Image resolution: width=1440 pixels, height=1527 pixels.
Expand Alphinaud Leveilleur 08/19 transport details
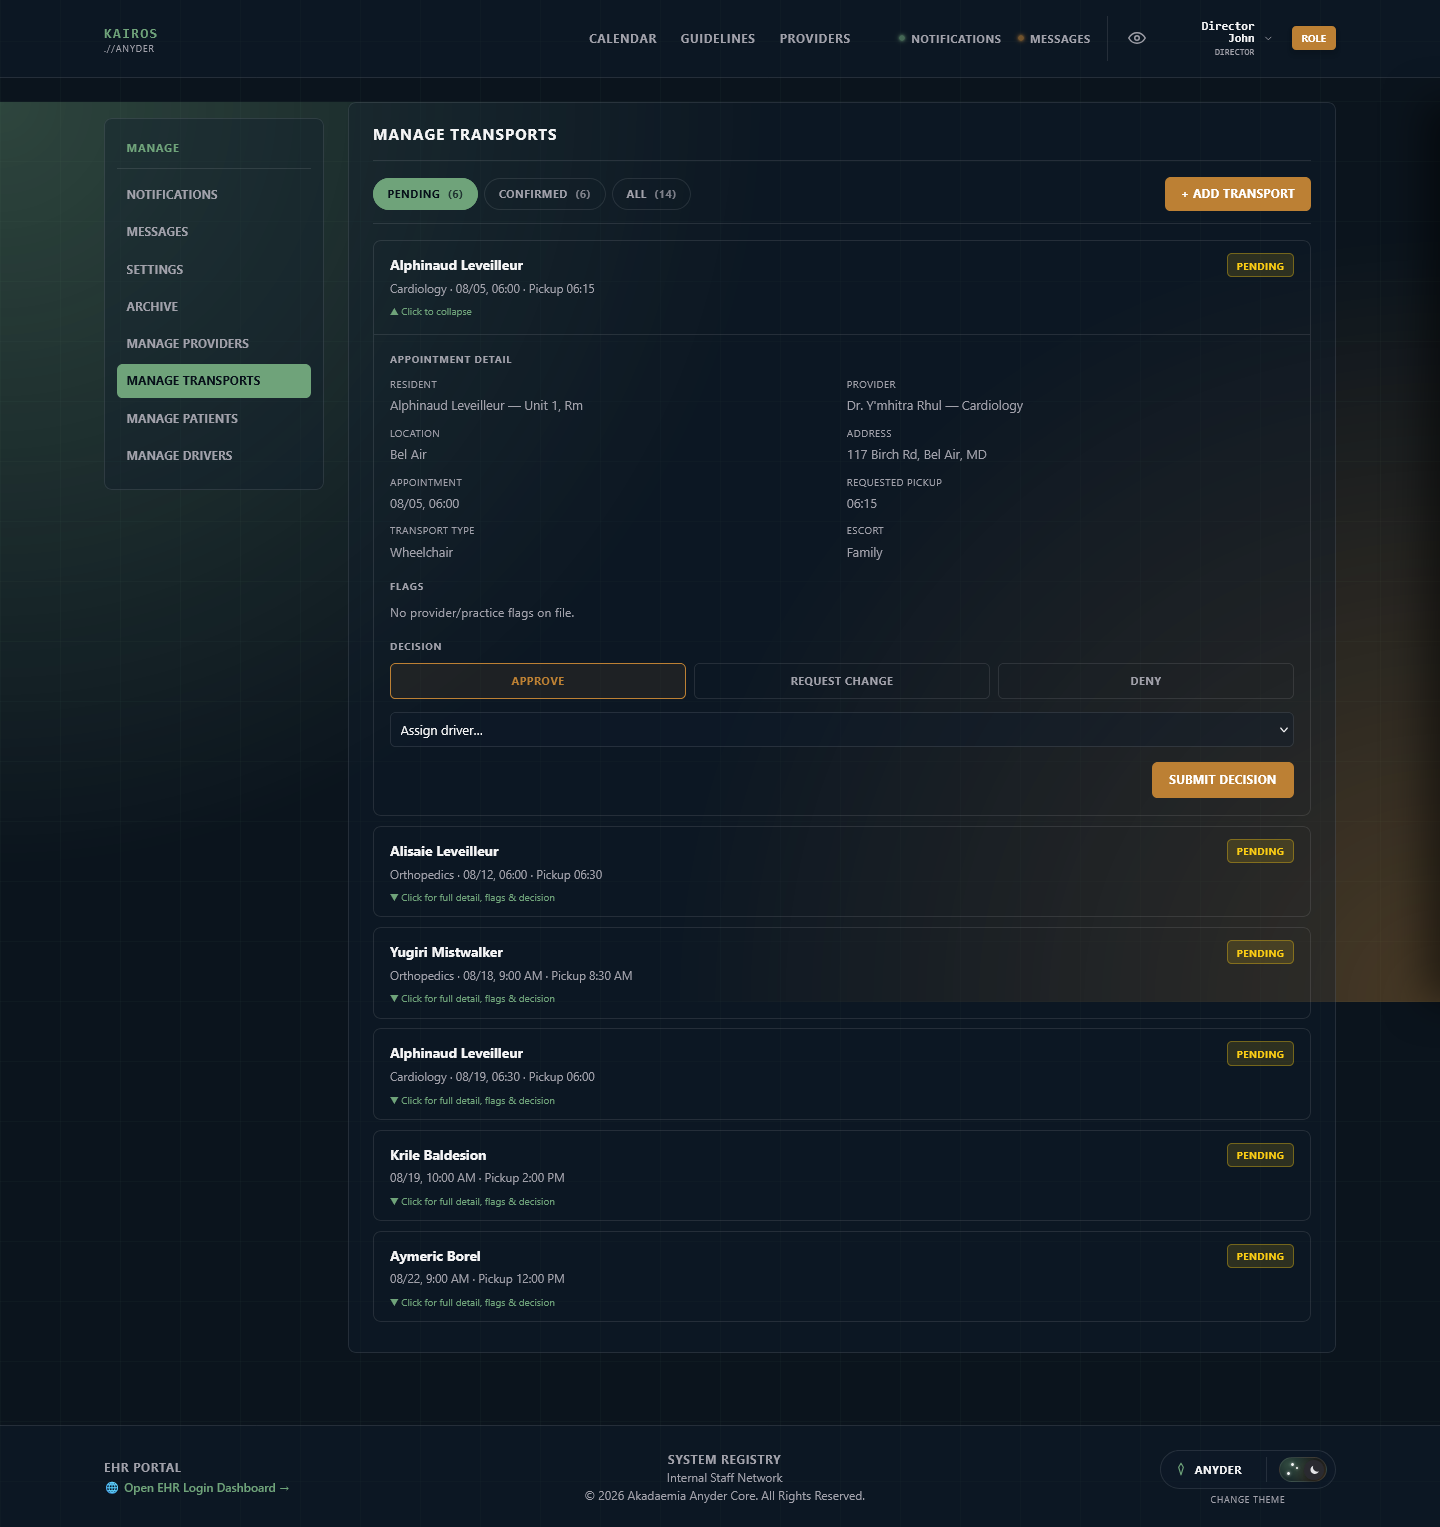click(472, 1101)
